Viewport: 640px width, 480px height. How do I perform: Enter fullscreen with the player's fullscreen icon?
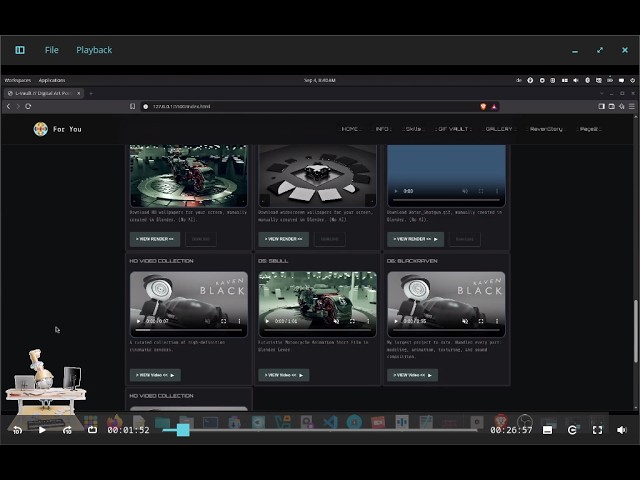pos(598,430)
